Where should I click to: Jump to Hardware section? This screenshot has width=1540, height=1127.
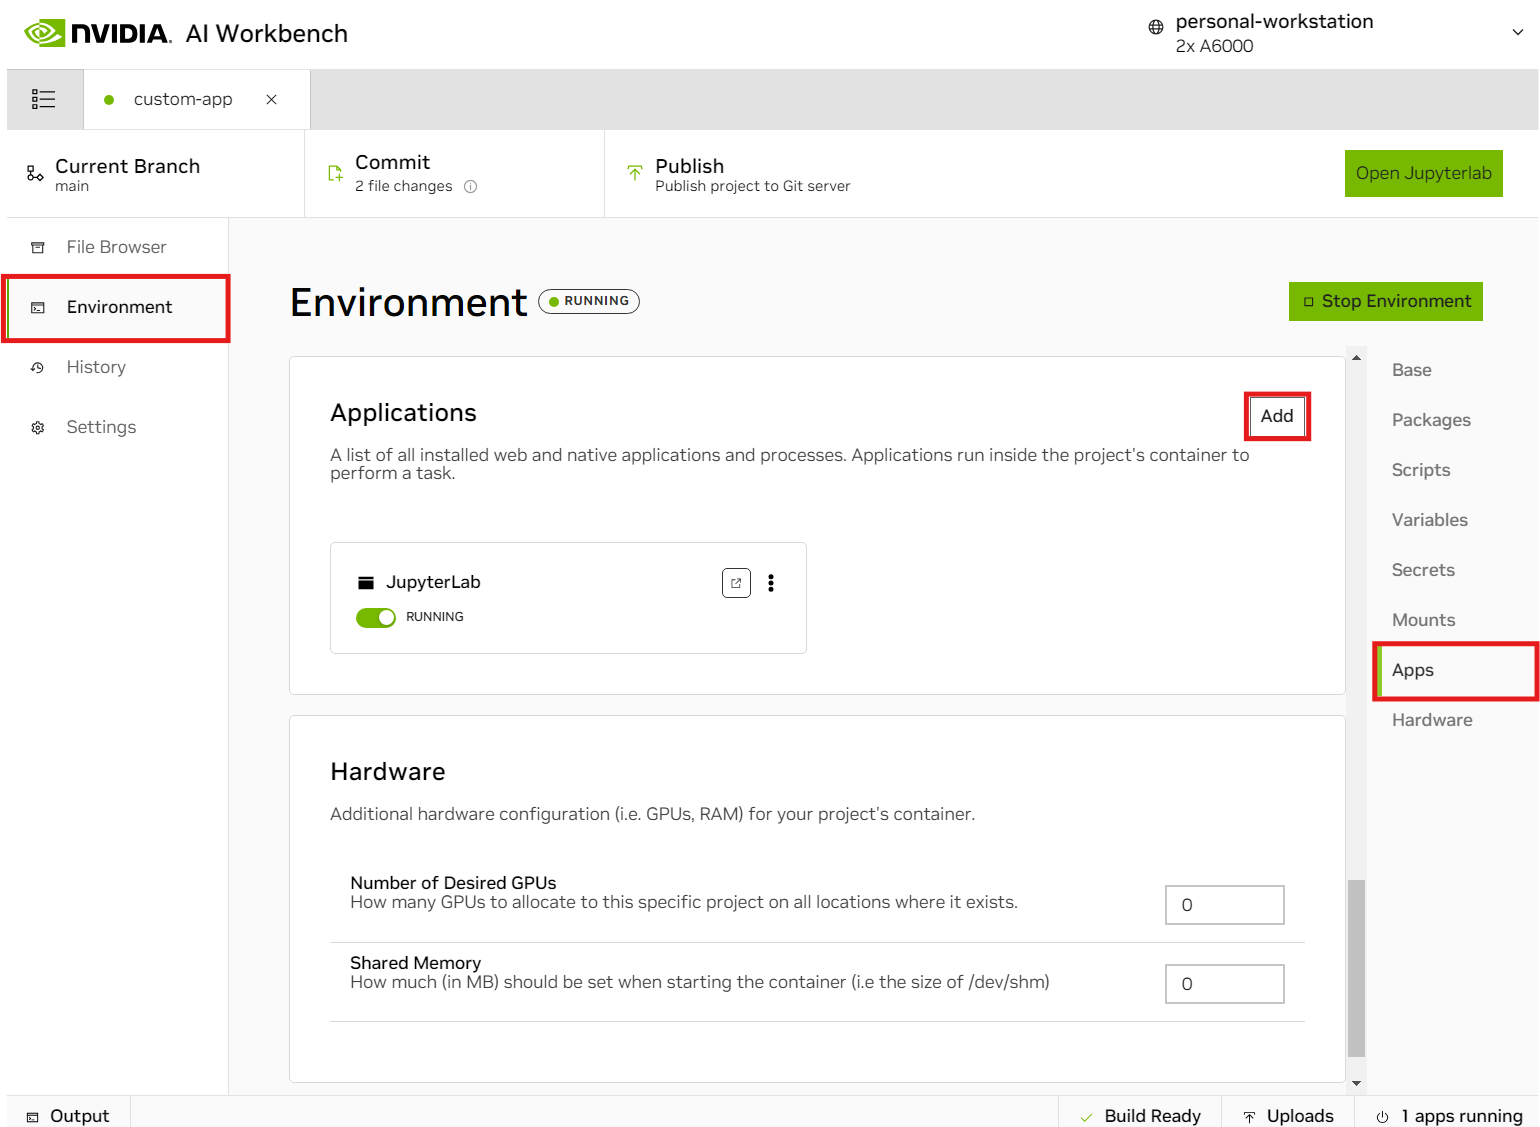1431,720
